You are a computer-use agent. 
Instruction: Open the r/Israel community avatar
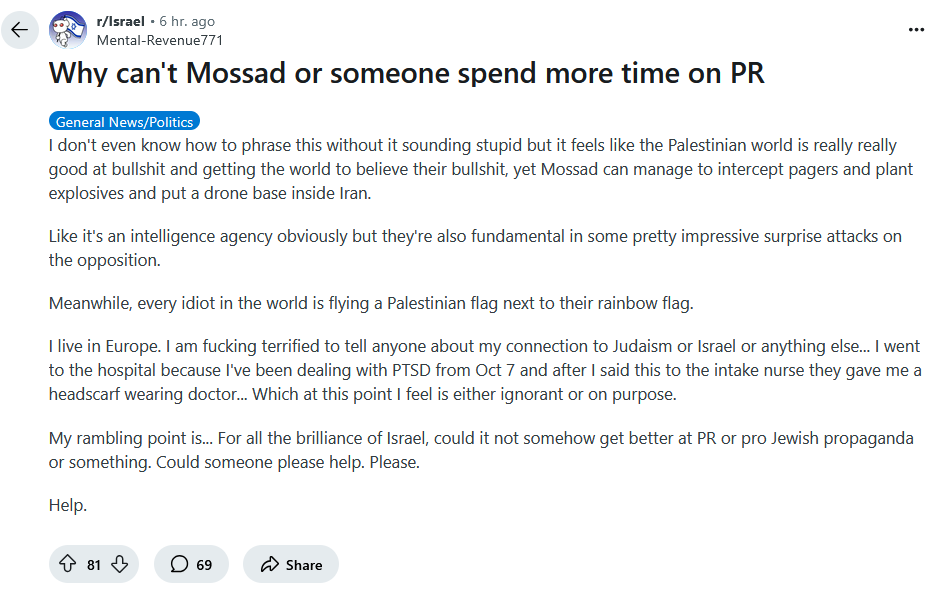tap(68, 29)
